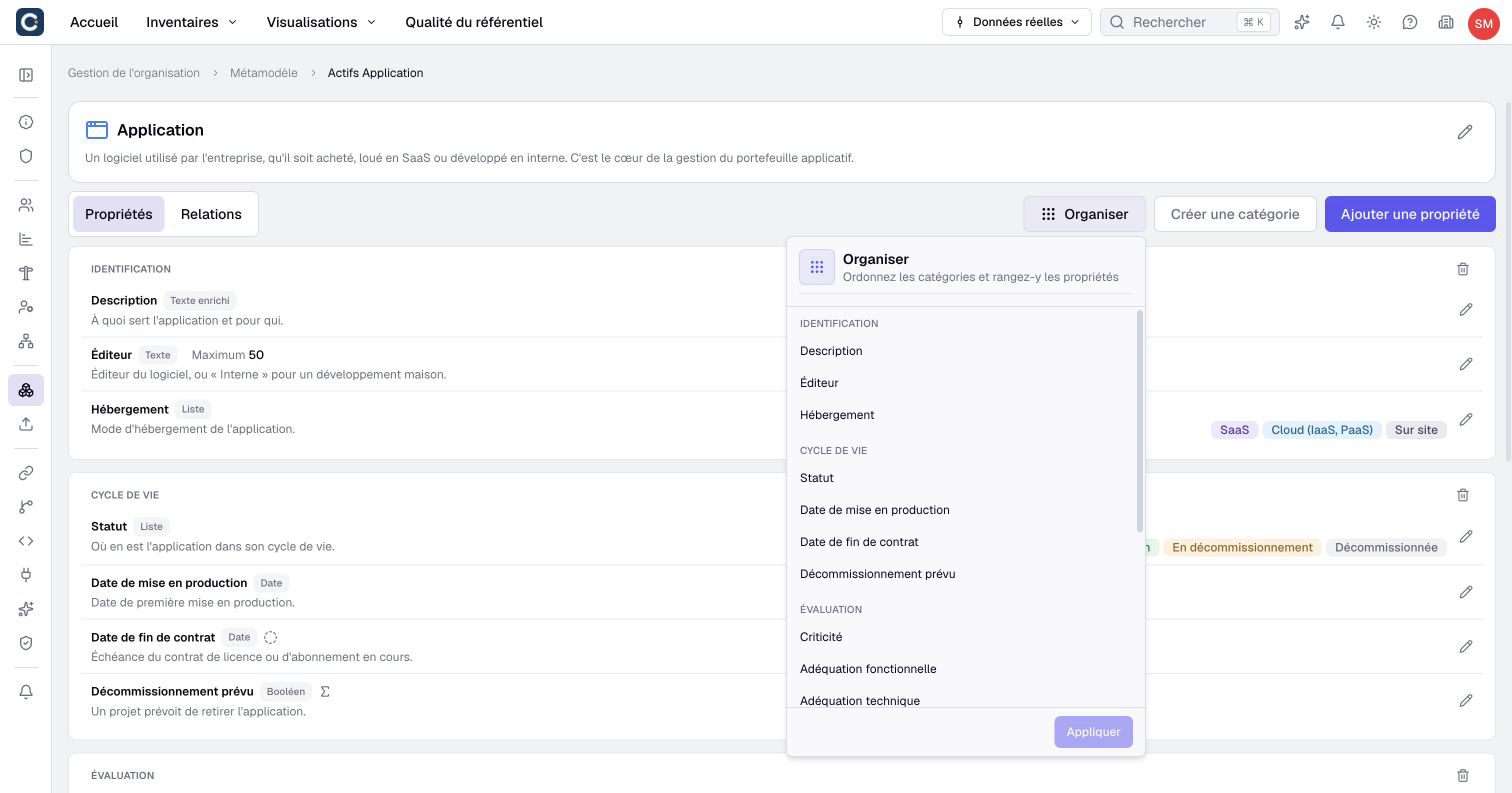Open the organization building icon in top bar

tap(1446, 22)
